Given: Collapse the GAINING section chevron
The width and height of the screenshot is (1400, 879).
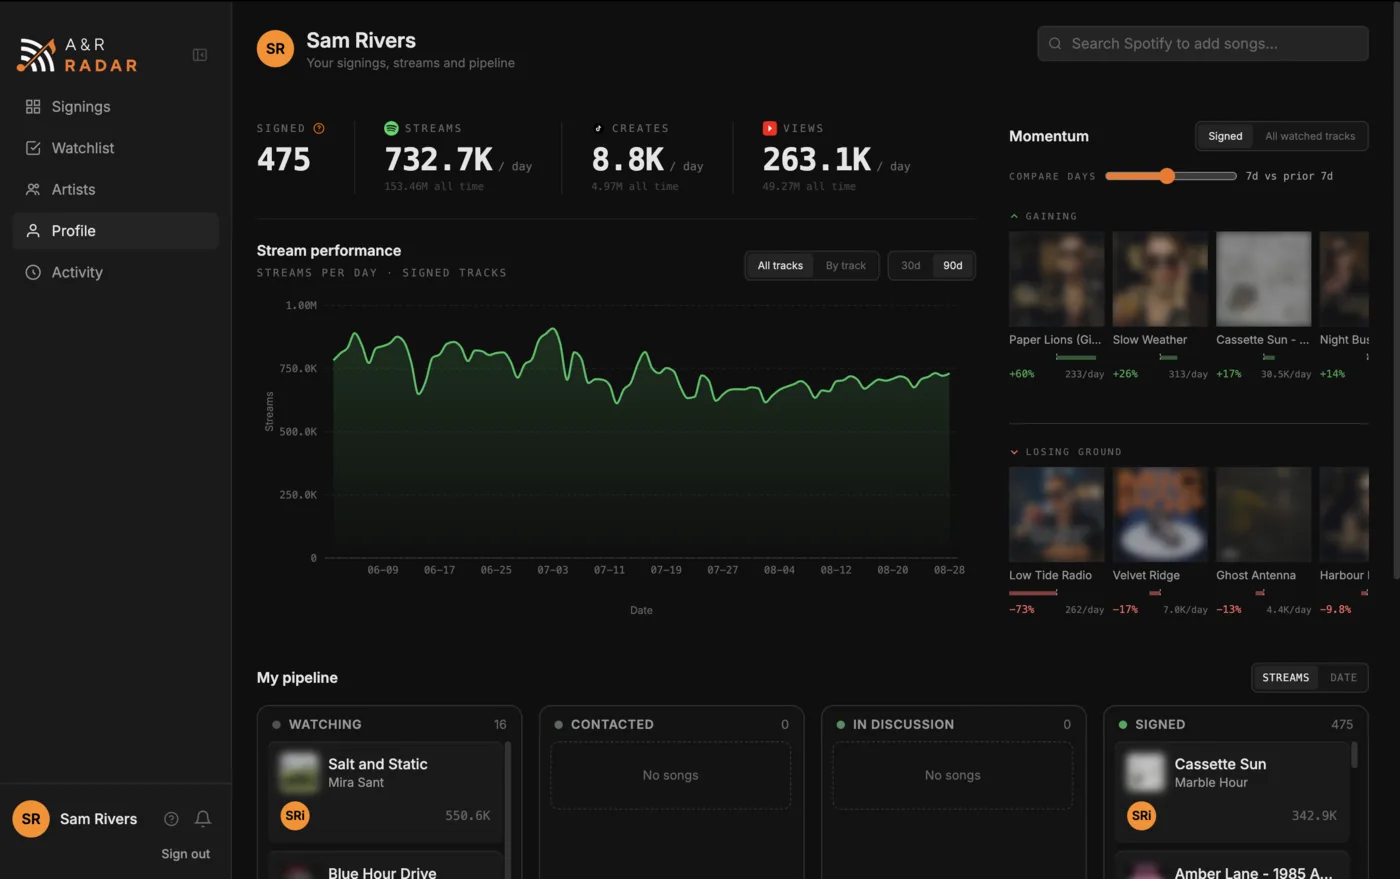Looking at the screenshot, I should [1014, 216].
